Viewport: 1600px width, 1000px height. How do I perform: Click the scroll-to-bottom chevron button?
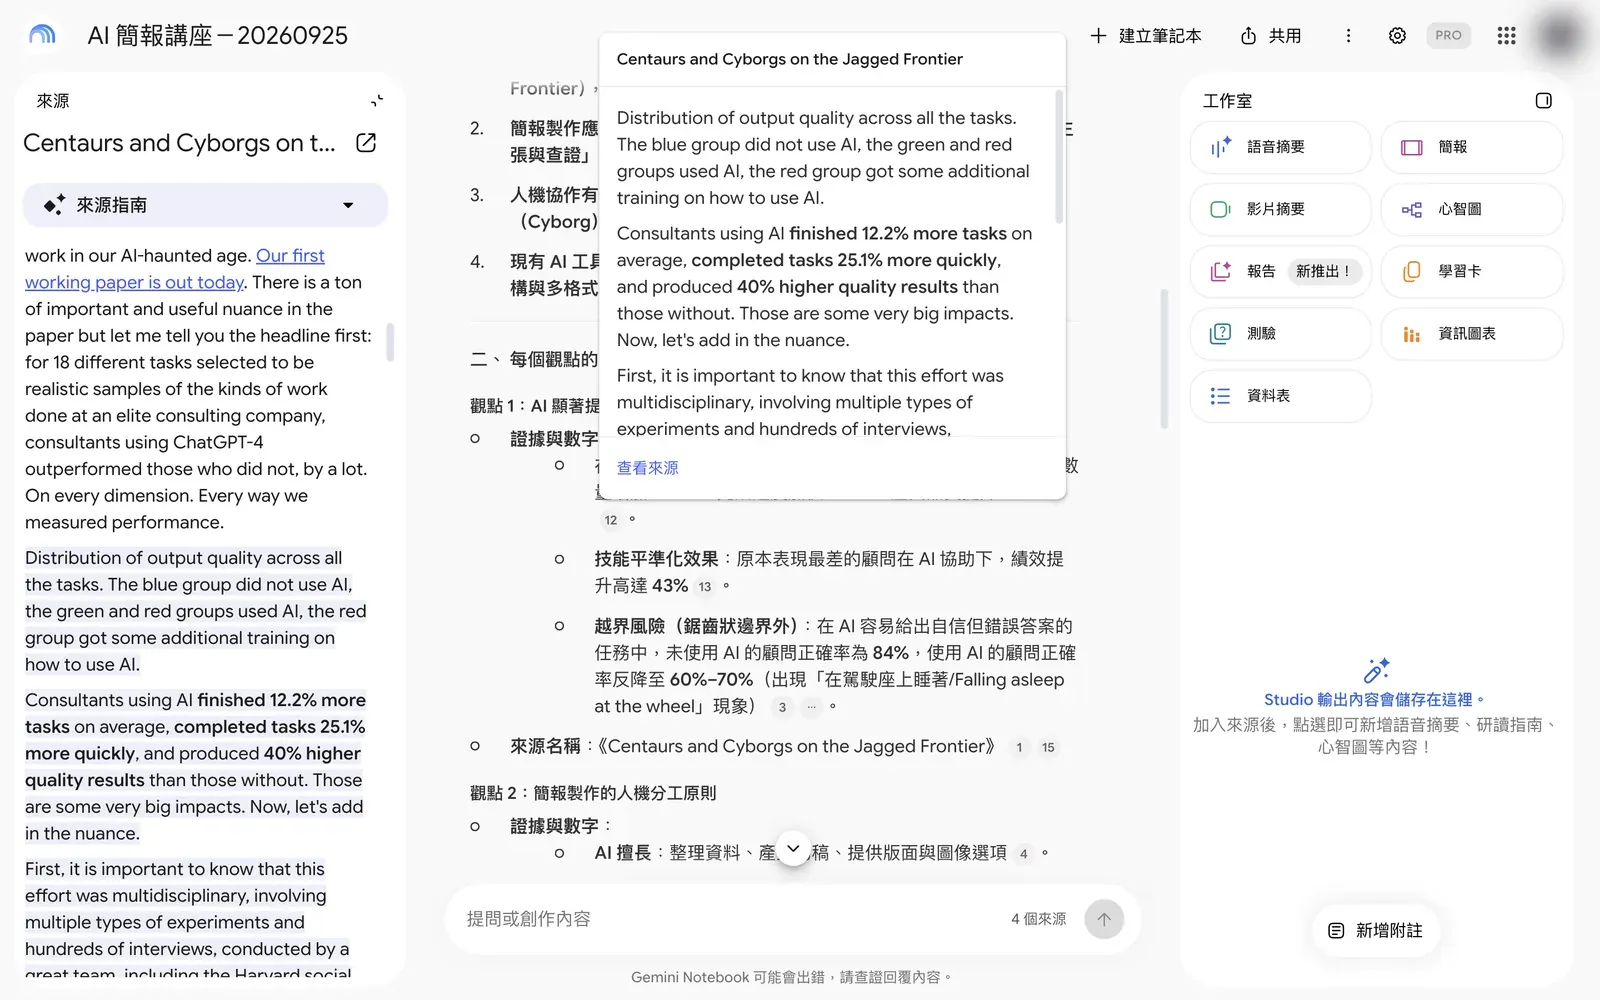point(793,849)
